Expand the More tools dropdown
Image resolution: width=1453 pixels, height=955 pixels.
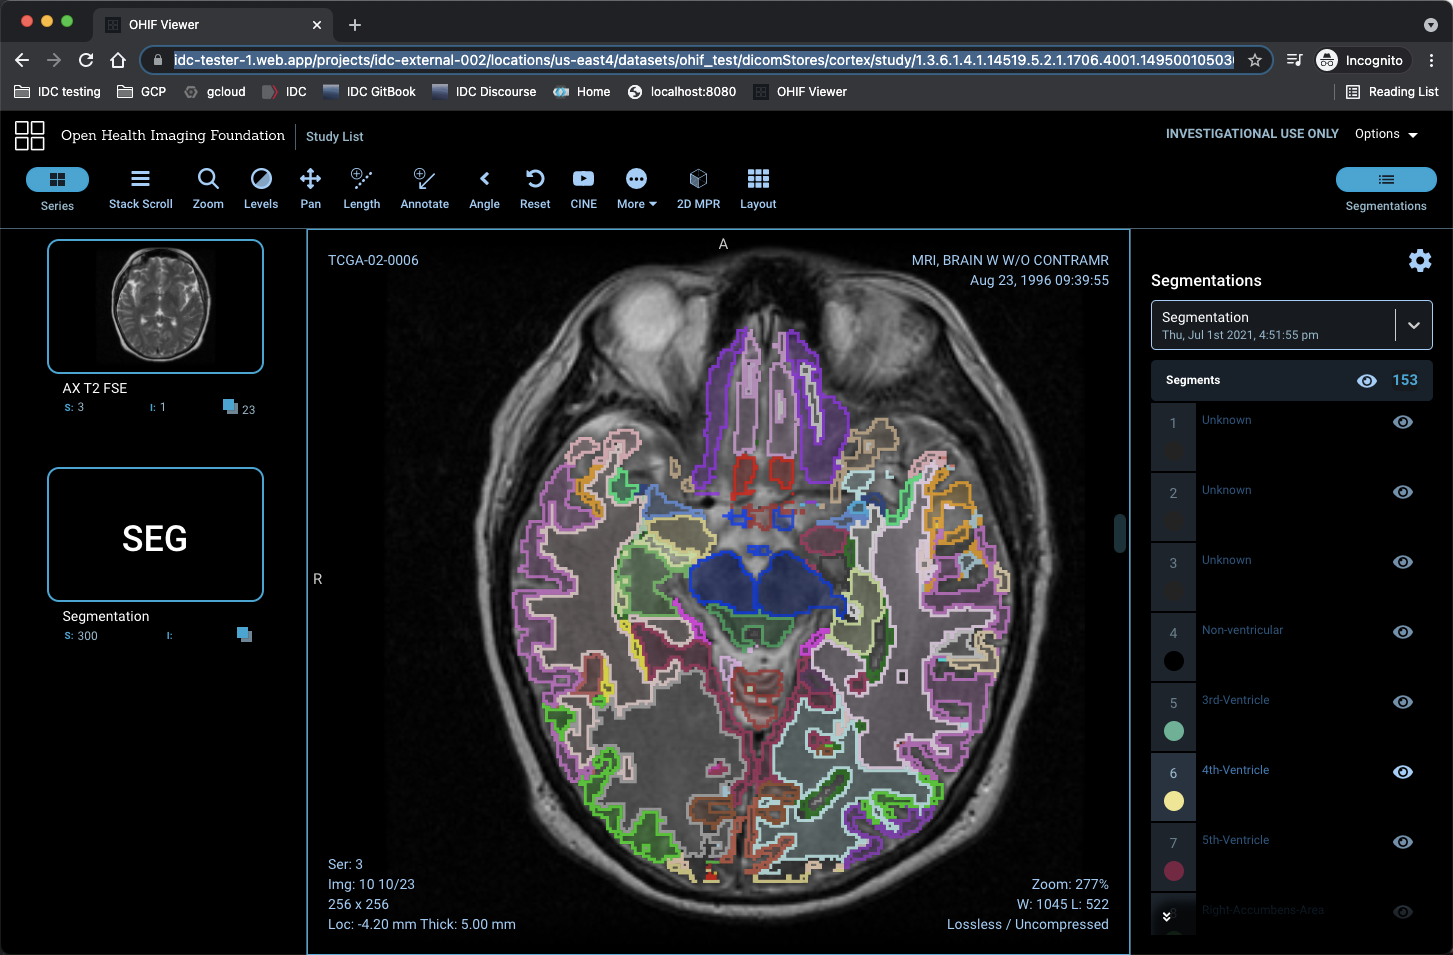coord(636,188)
